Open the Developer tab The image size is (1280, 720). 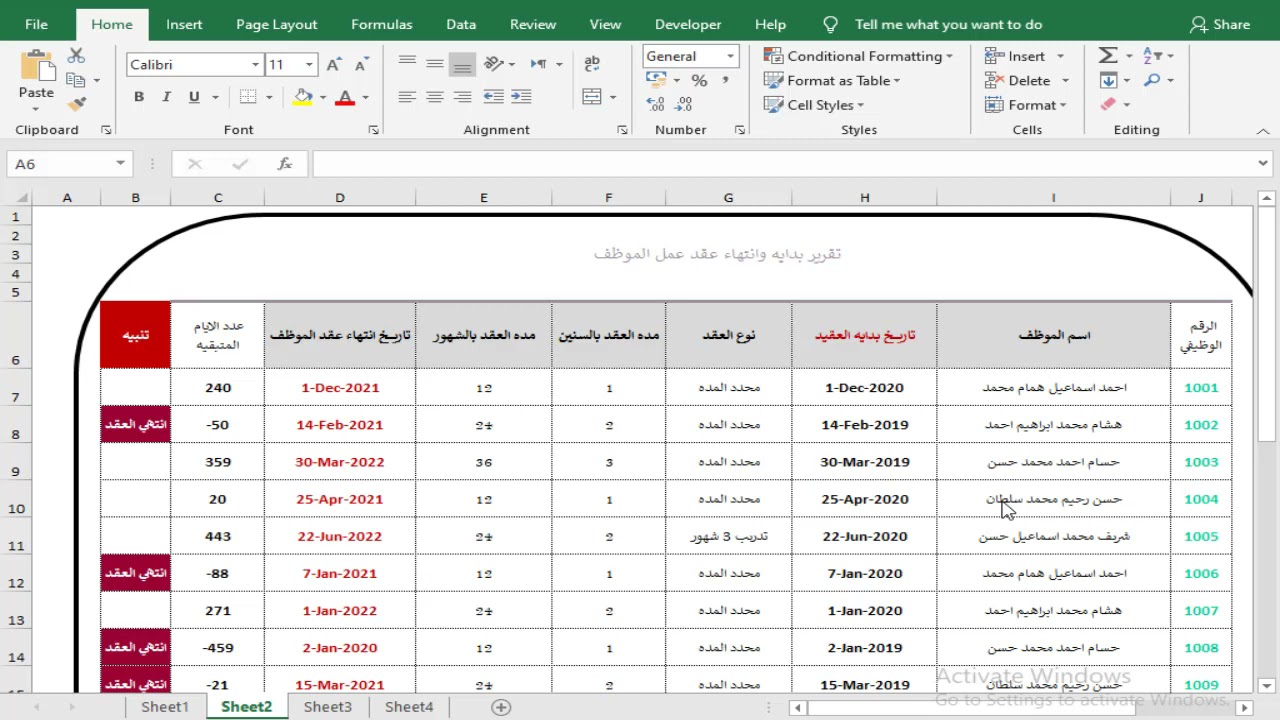pyautogui.click(x=688, y=24)
